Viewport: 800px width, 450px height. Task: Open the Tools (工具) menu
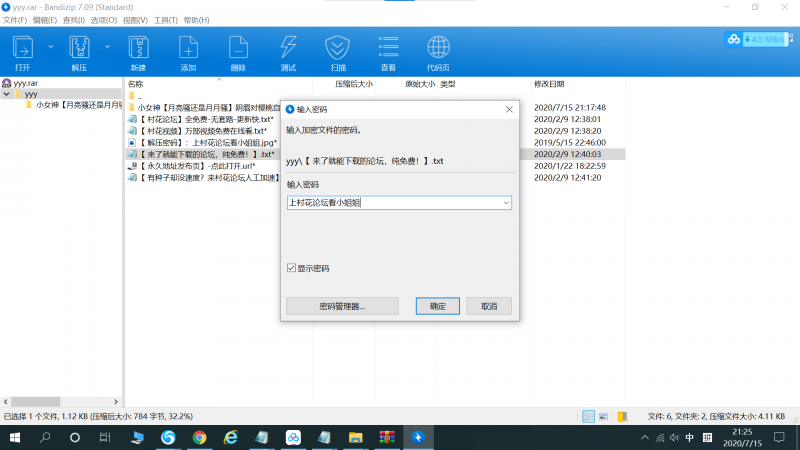point(166,20)
